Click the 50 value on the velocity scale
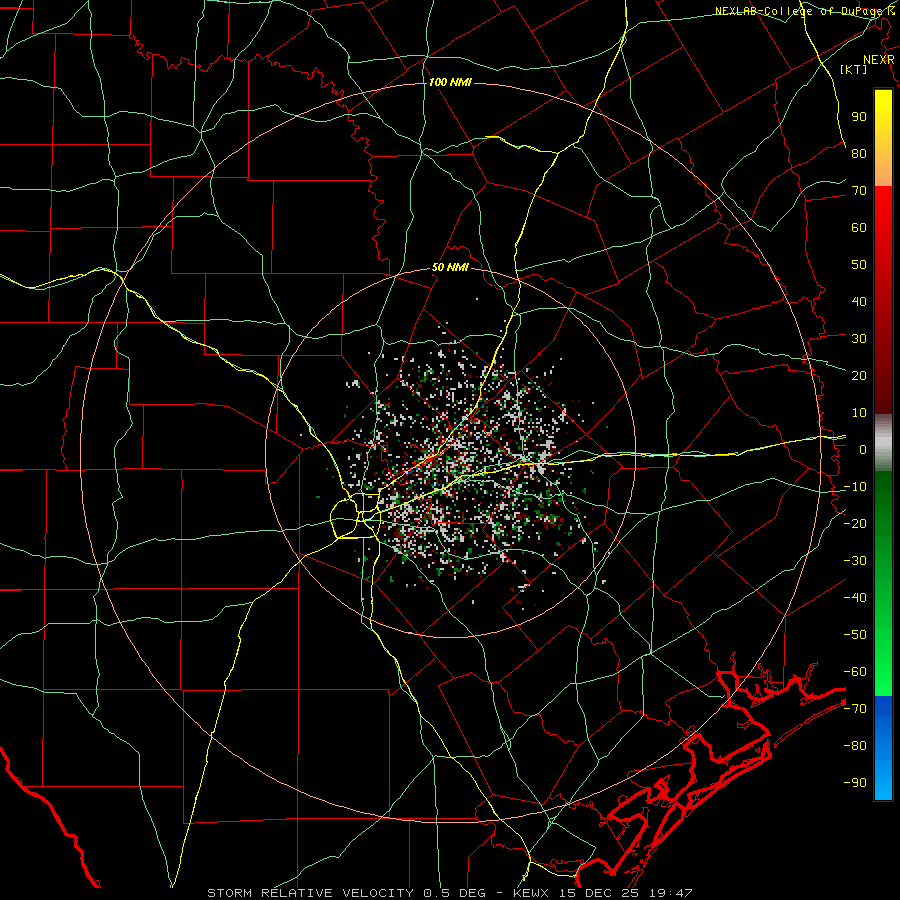This screenshot has width=900, height=900. tap(859, 265)
